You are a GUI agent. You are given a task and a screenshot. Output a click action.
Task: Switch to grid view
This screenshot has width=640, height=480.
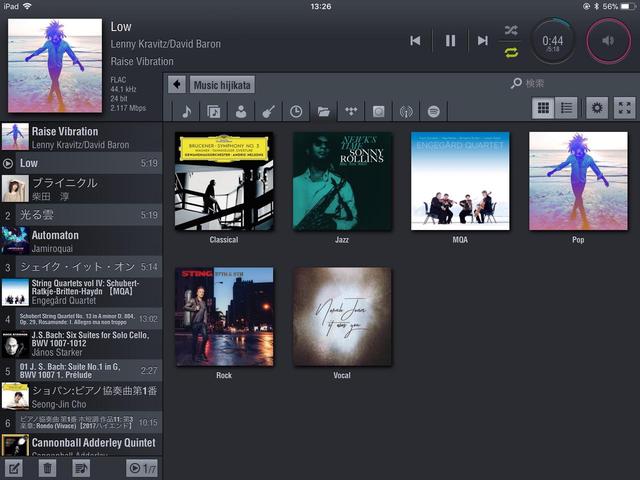point(543,108)
